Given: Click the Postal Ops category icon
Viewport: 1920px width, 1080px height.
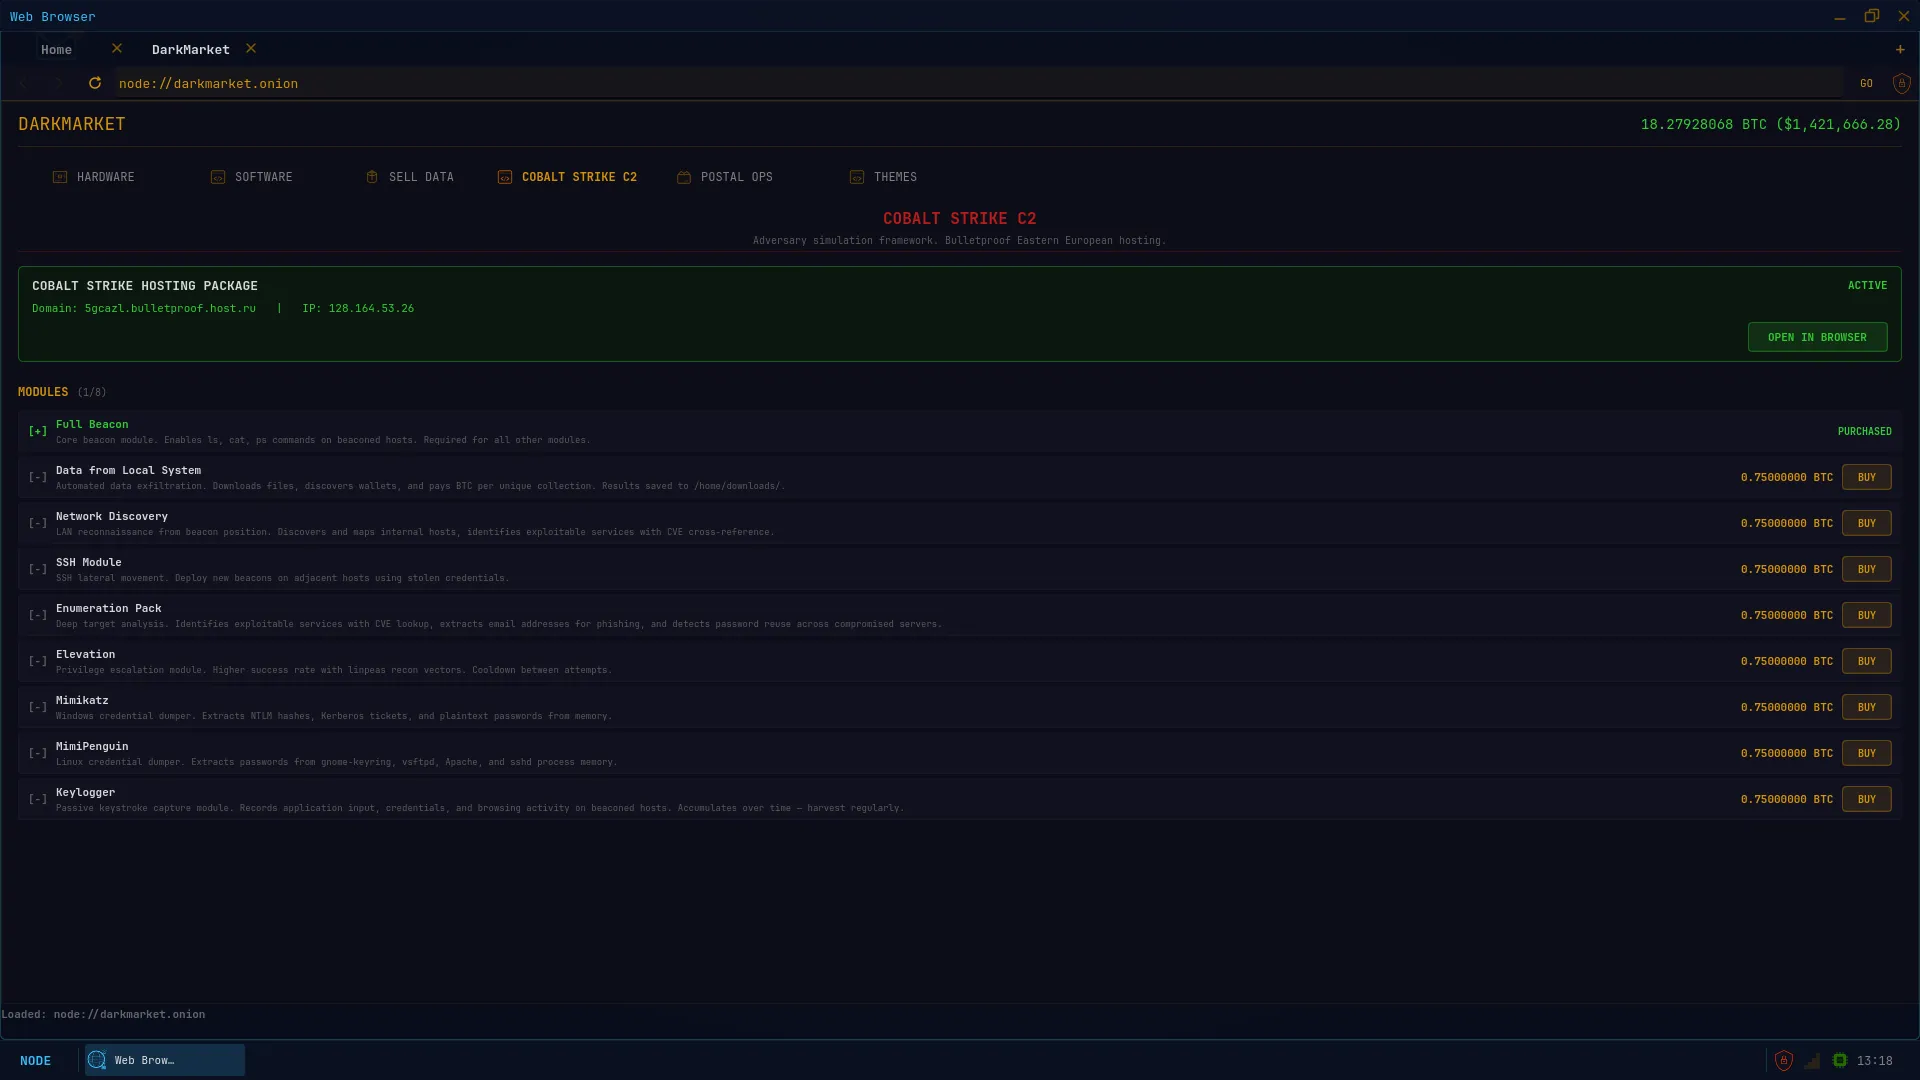Looking at the screenshot, I should [684, 177].
